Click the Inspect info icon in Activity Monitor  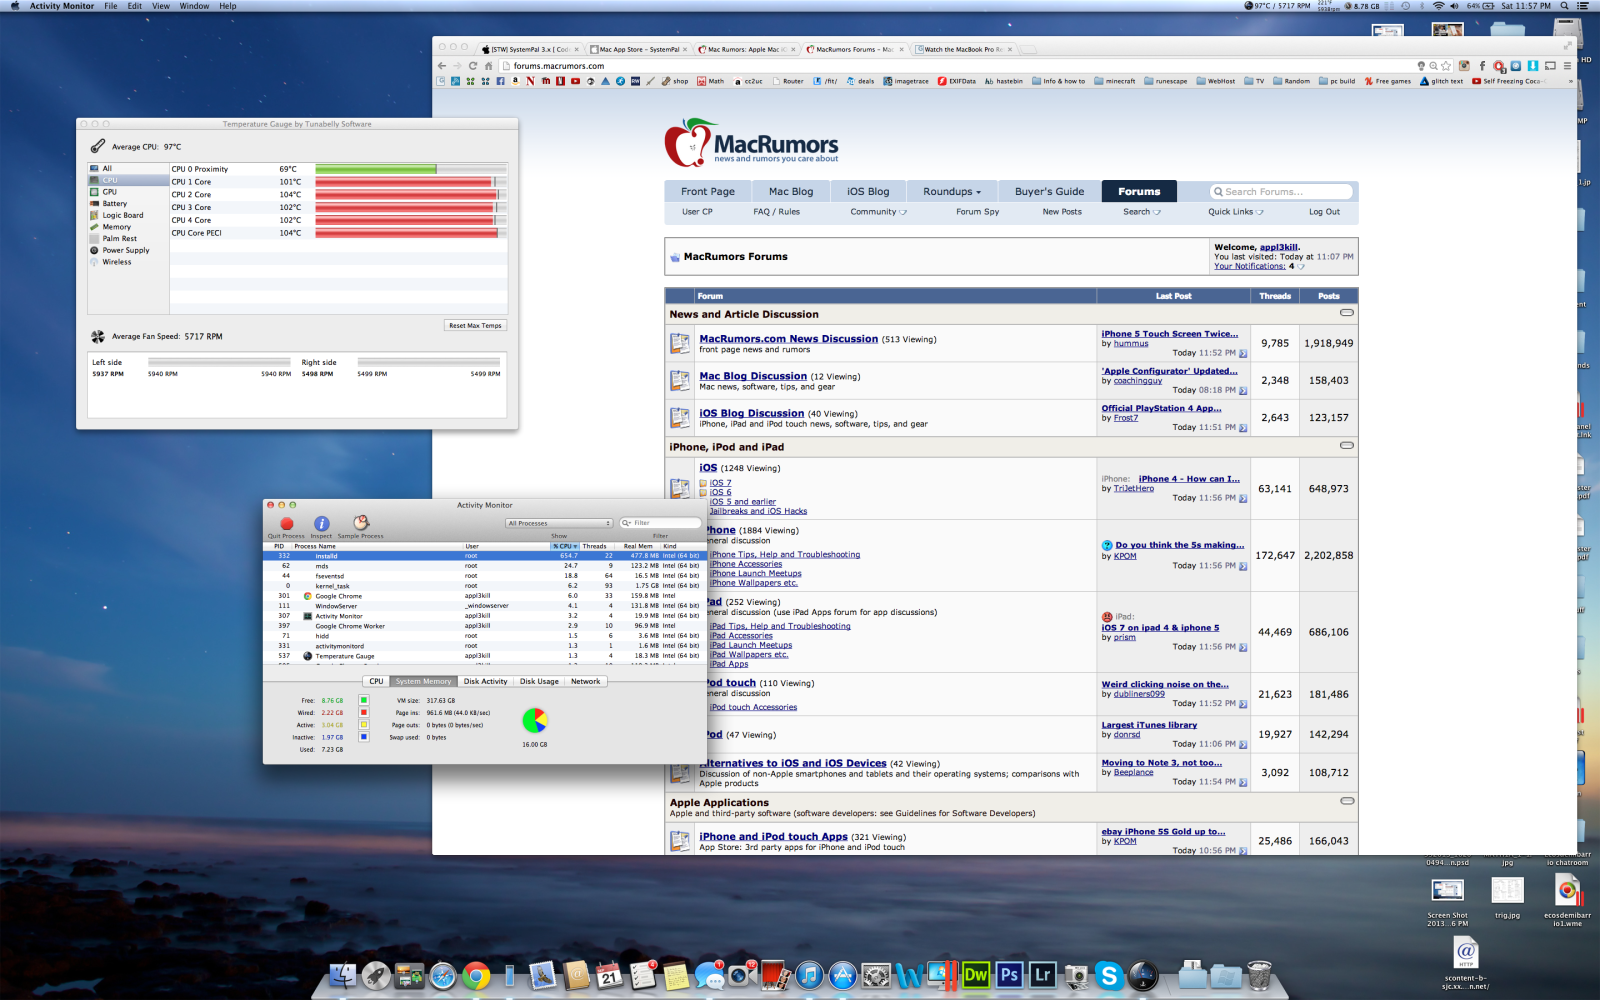(x=321, y=523)
